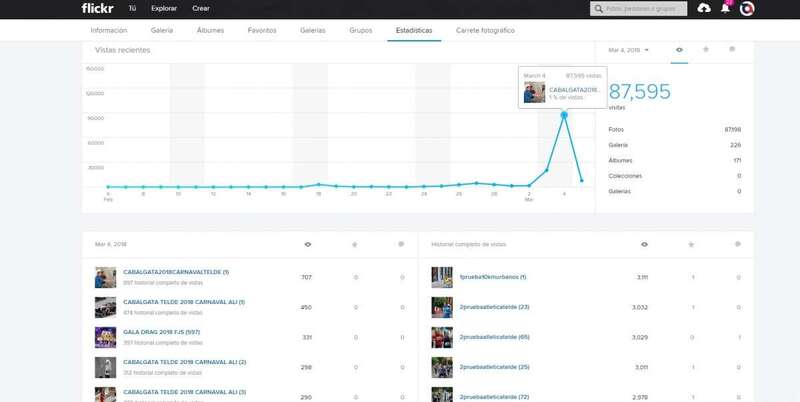This screenshot has width=800, height=402.
Task: Select the favorites star icon beside the date
Action: click(705, 49)
